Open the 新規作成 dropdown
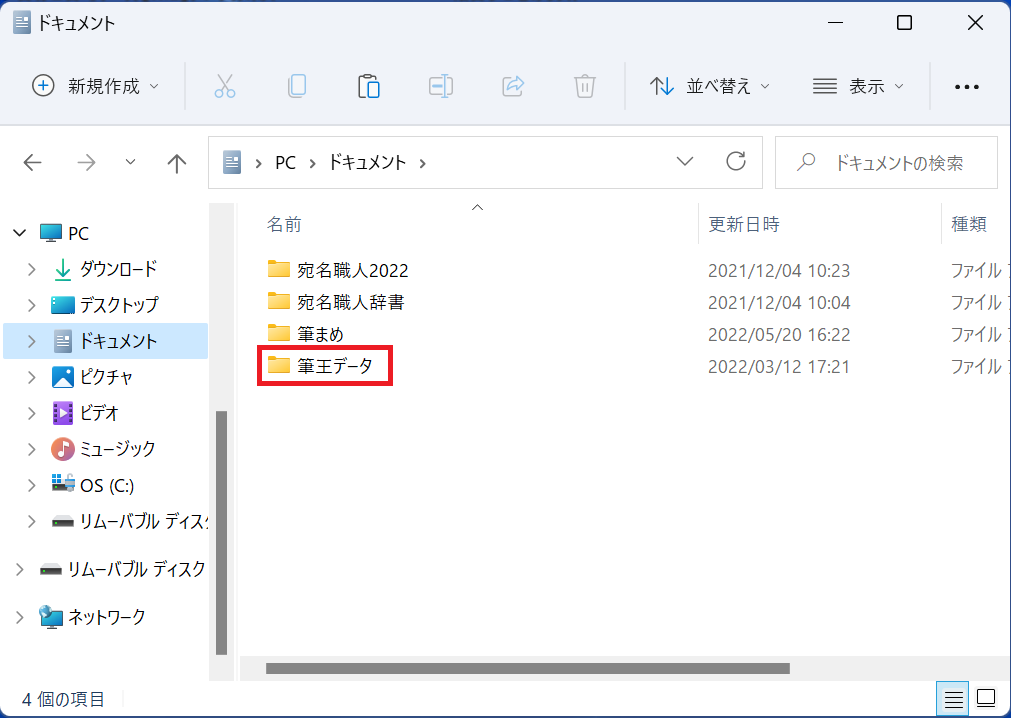The height and width of the screenshot is (718, 1011). click(x=95, y=86)
